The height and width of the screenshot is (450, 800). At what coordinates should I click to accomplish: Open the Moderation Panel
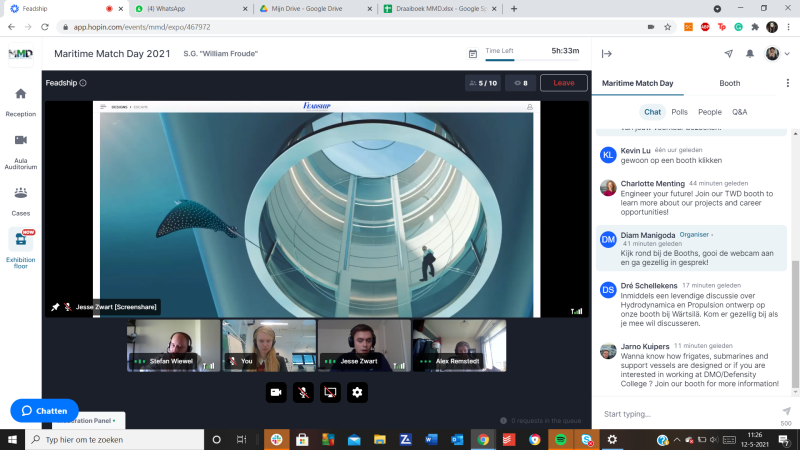[88, 420]
